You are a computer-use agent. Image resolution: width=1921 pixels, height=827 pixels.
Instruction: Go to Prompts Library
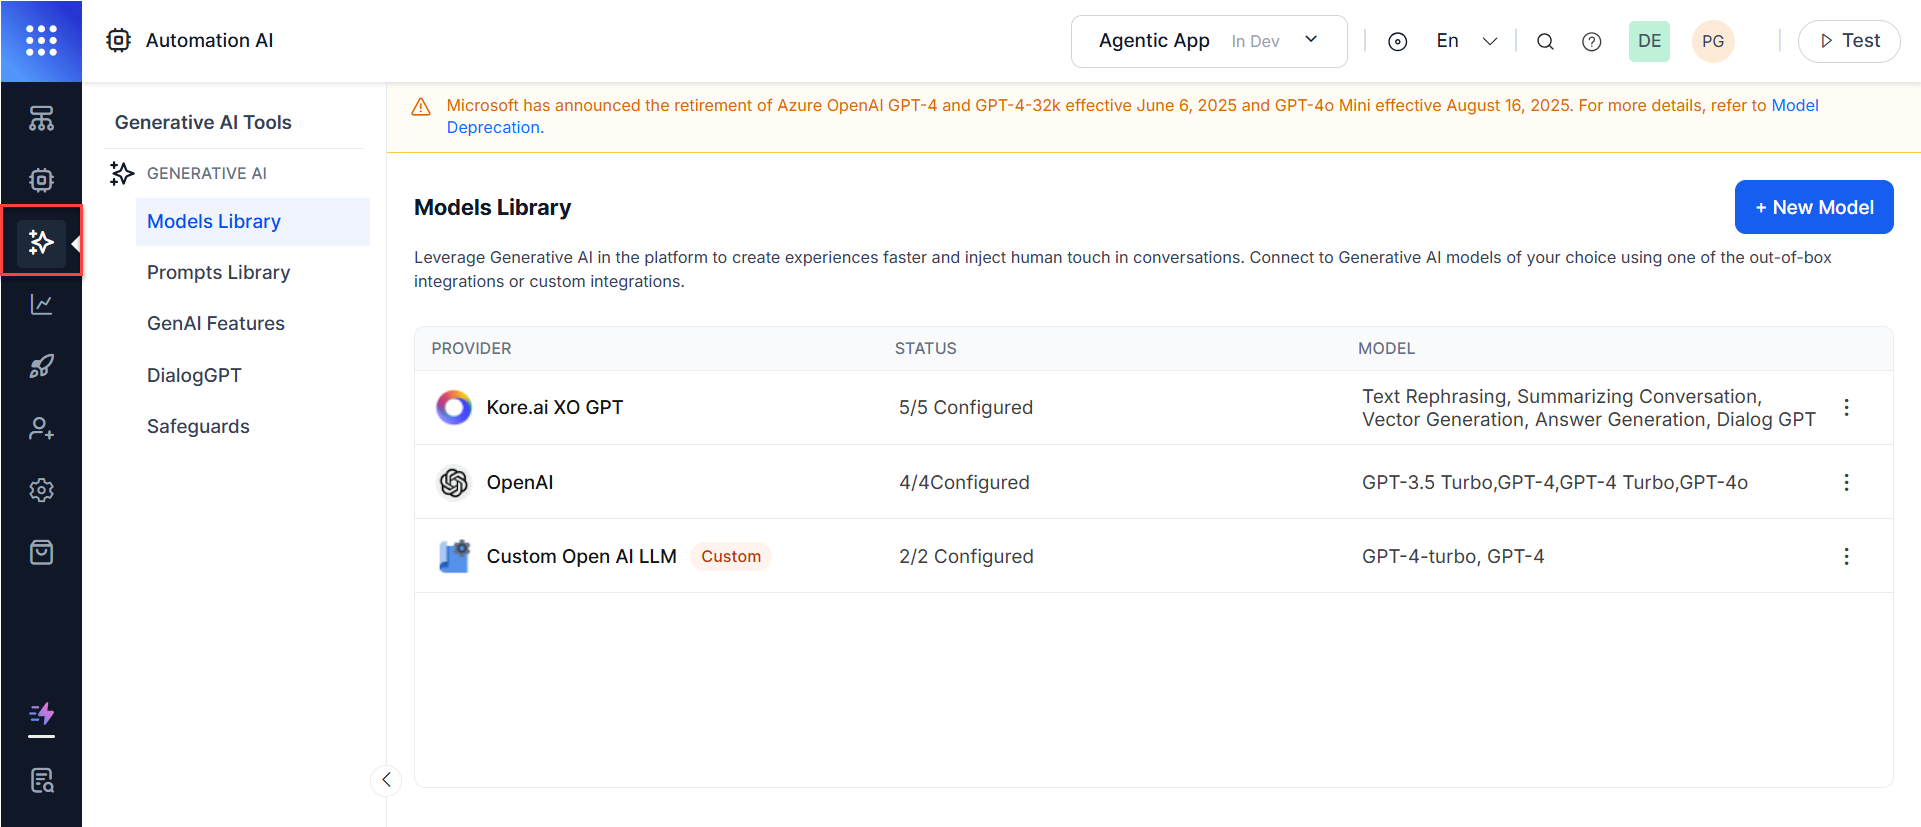(x=218, y=272)
